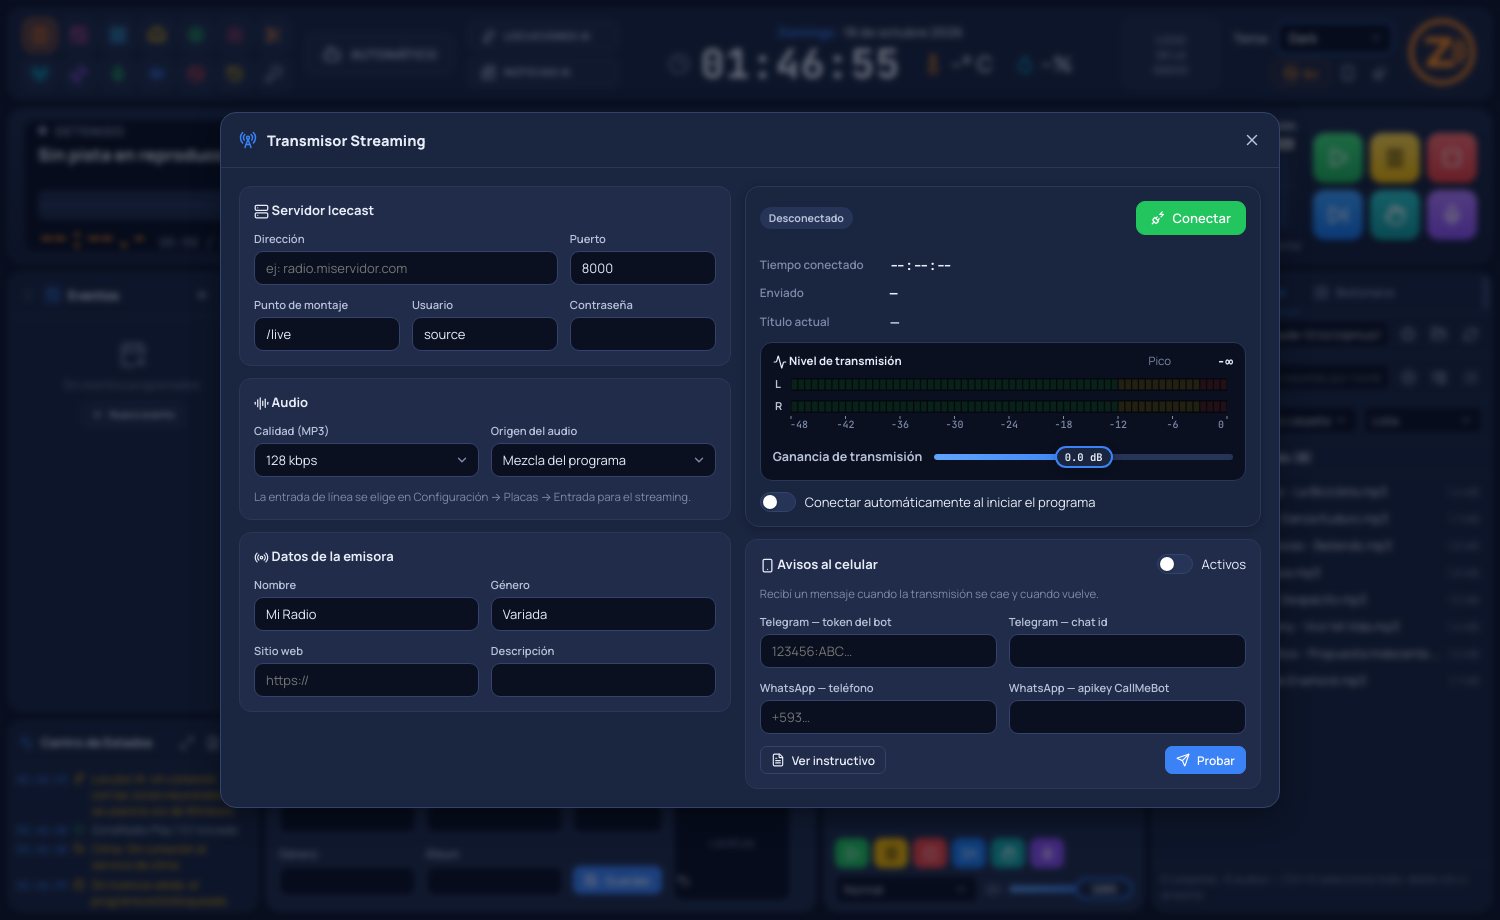Click the Audio waveform section icon
This screenshot has height=920, width=1500.
pyautogui.click(x=261, y=403)
